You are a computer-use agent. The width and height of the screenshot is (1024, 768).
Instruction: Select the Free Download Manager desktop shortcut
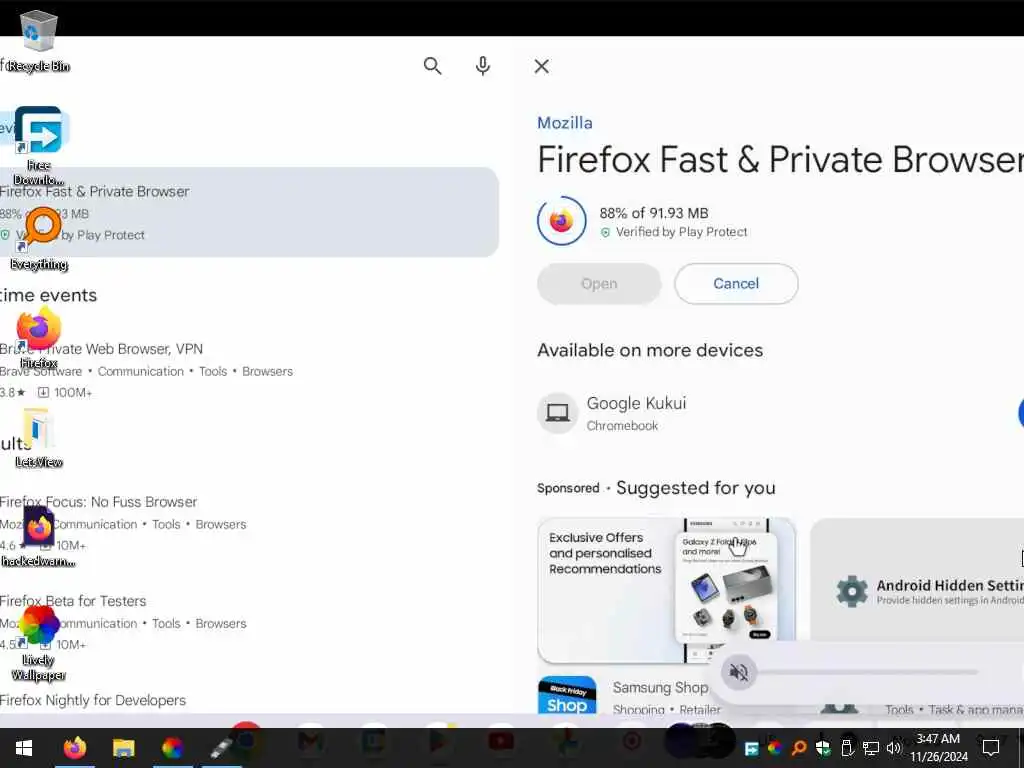click(39, 146)
